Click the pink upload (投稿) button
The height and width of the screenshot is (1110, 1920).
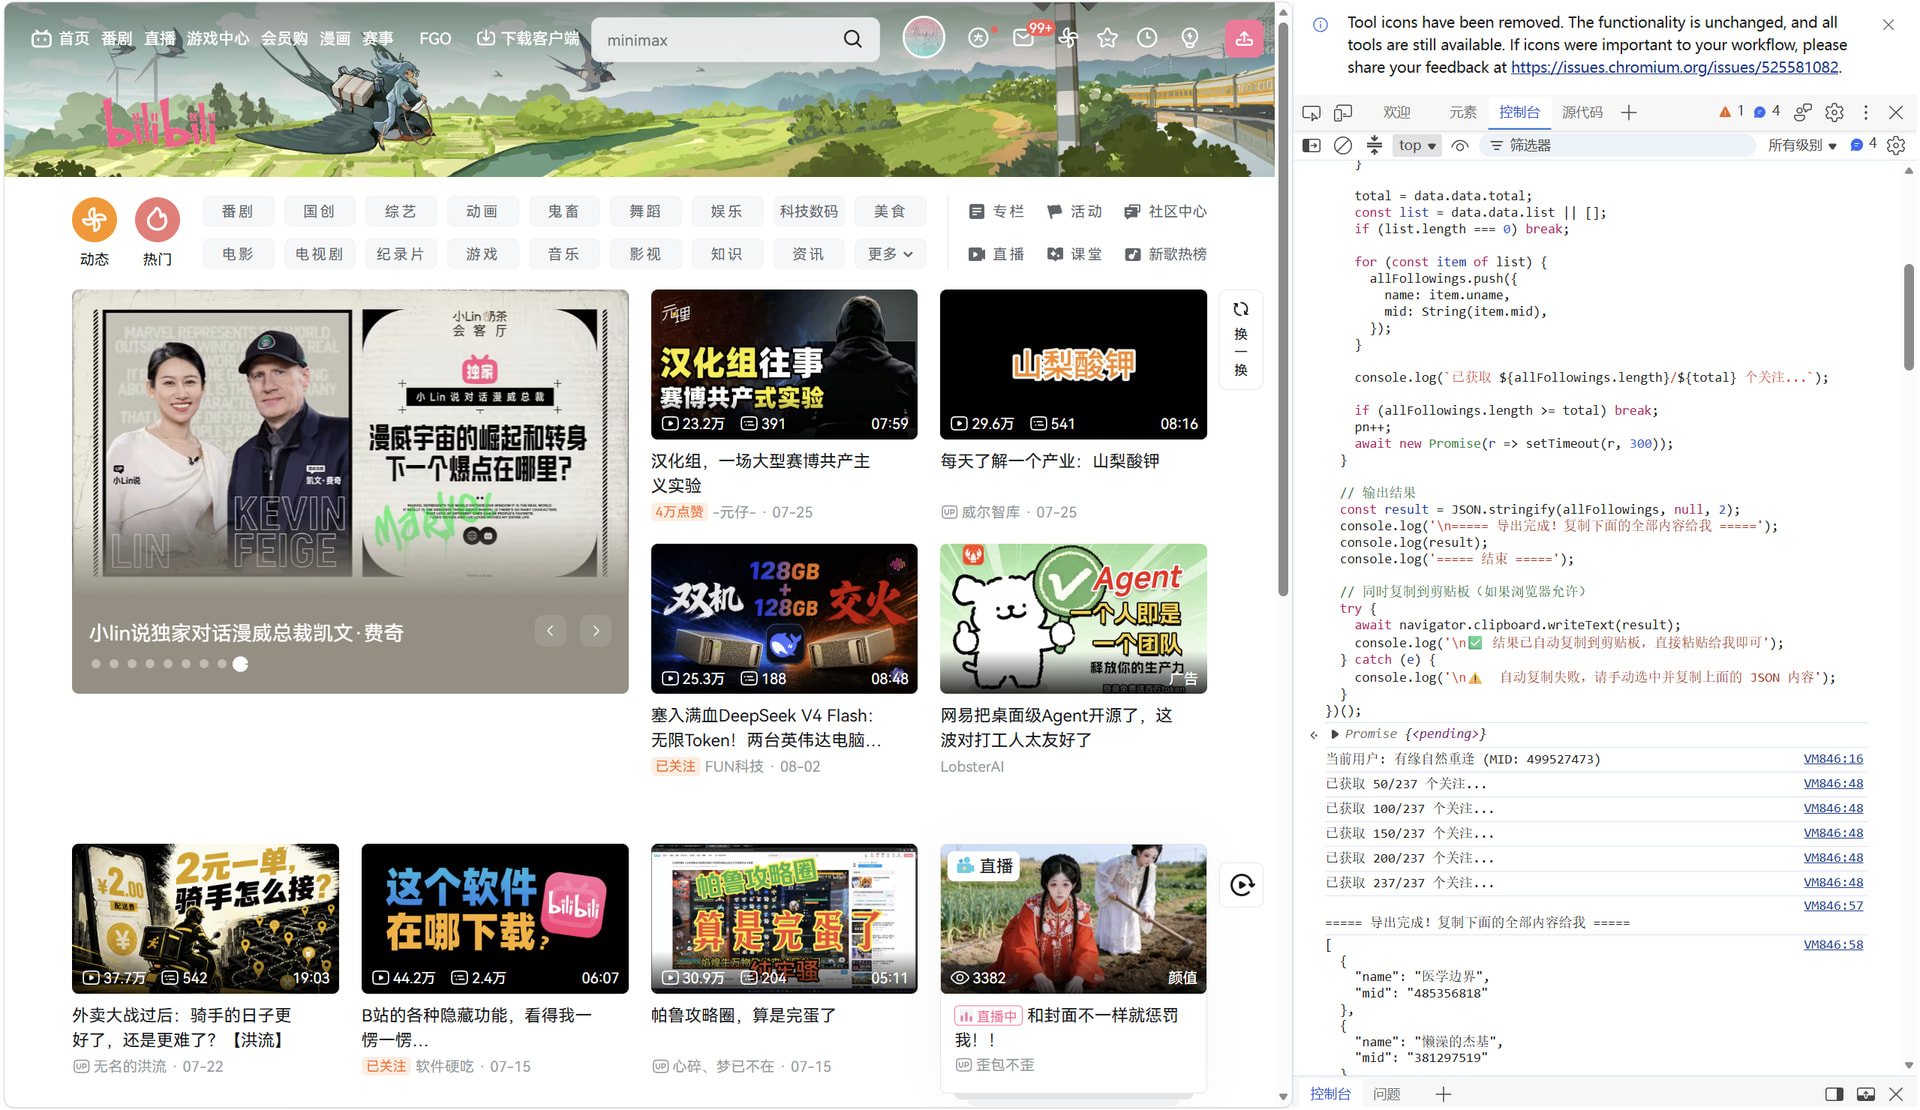(x=1244, y=38)
